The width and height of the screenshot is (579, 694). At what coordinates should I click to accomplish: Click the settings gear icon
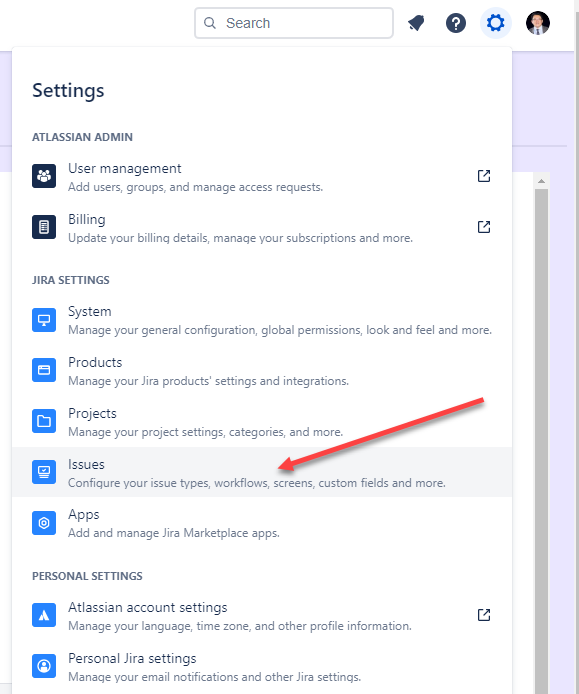click(x=495, y=23)
